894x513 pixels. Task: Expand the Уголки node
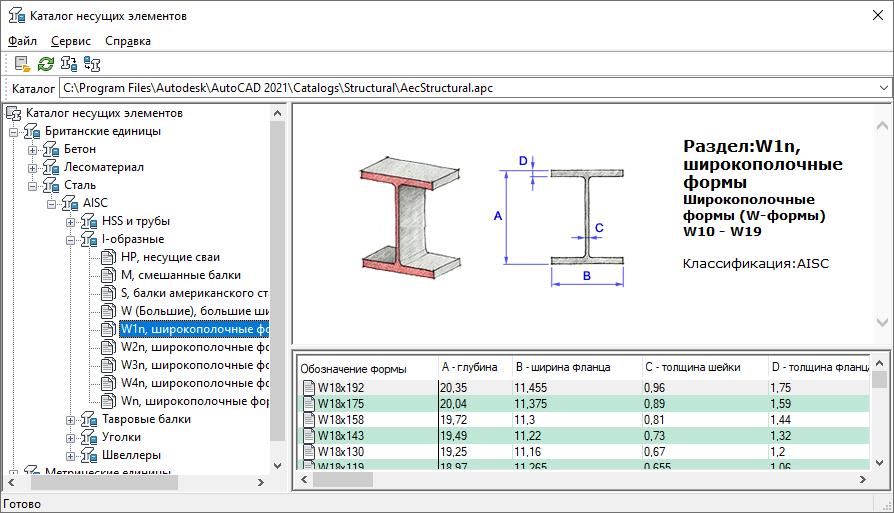point(71,438)
